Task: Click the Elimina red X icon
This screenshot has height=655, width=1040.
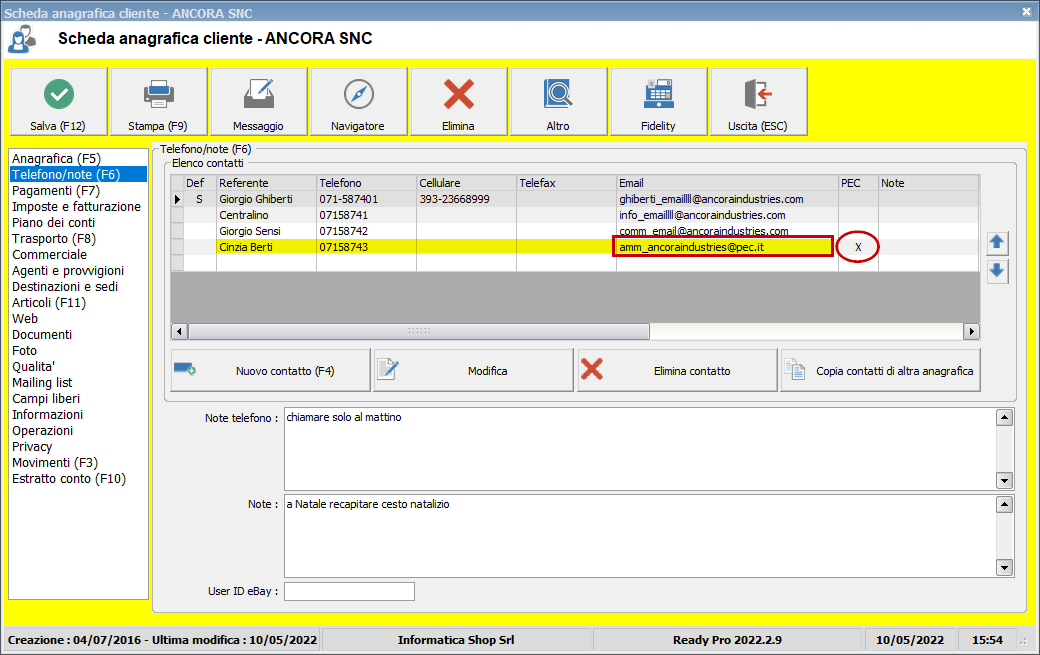Action: click(x=458, y=94)
